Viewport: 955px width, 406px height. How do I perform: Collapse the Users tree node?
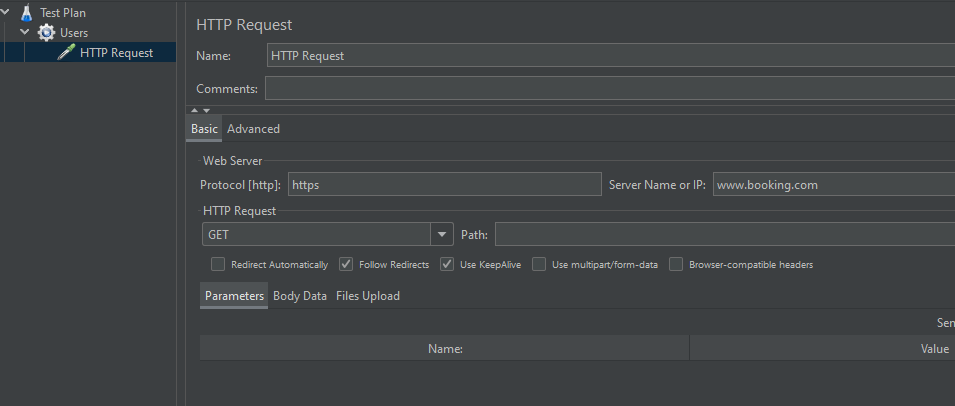(x=25, y=33)
